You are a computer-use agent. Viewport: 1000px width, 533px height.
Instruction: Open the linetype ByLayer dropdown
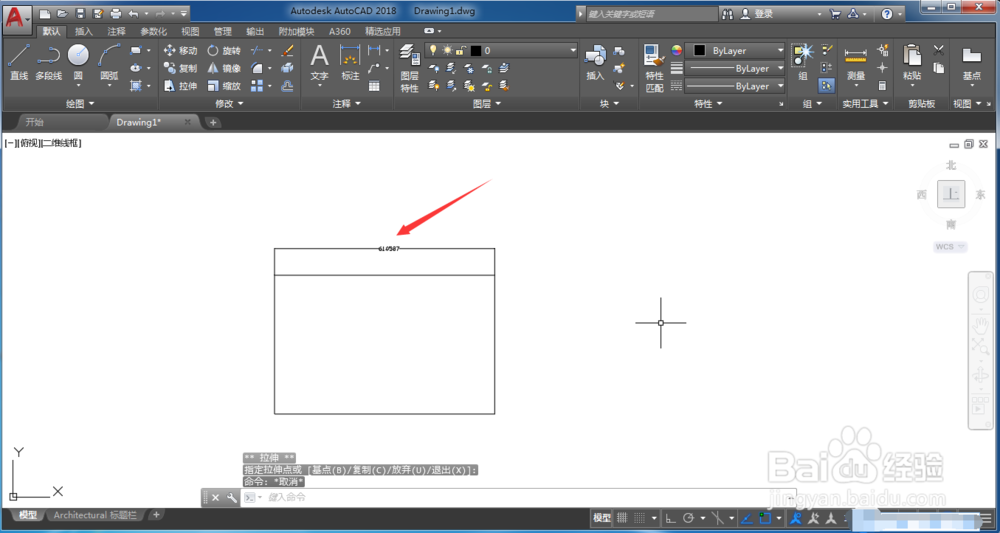tap(735, 86)
